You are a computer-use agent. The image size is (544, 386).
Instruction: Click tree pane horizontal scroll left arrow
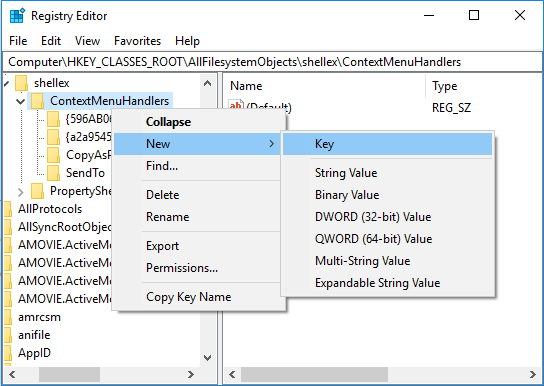coord(12,375)
